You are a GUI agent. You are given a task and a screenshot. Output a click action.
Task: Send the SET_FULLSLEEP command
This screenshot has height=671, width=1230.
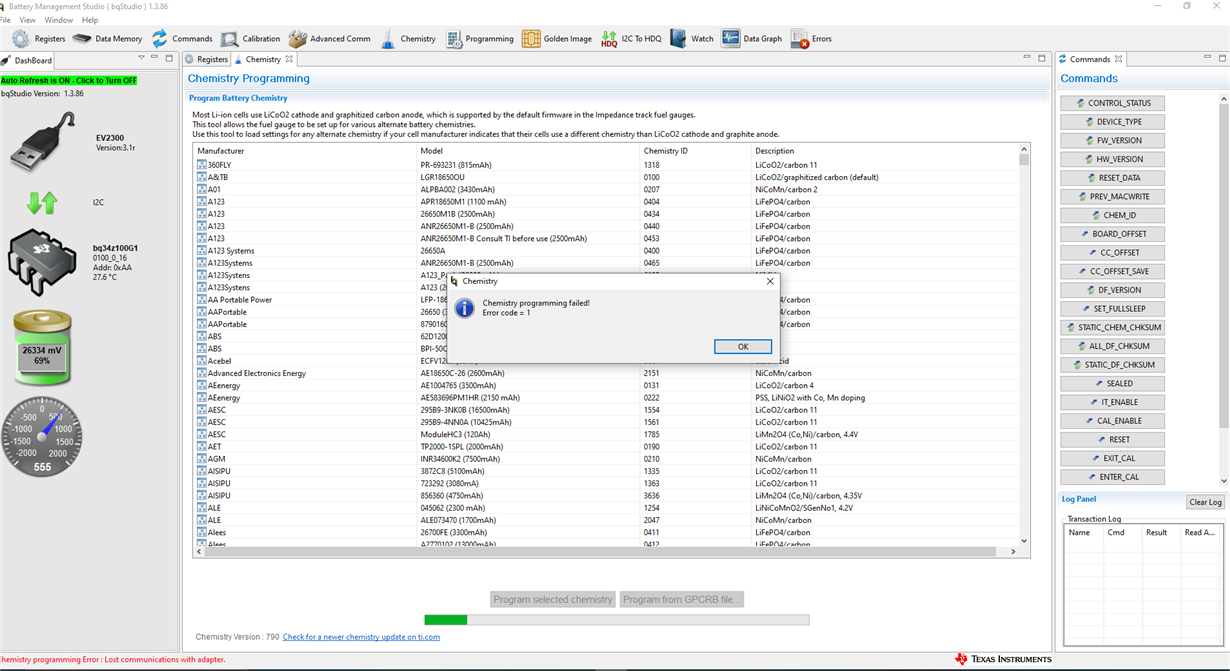tap(1112, 309)
